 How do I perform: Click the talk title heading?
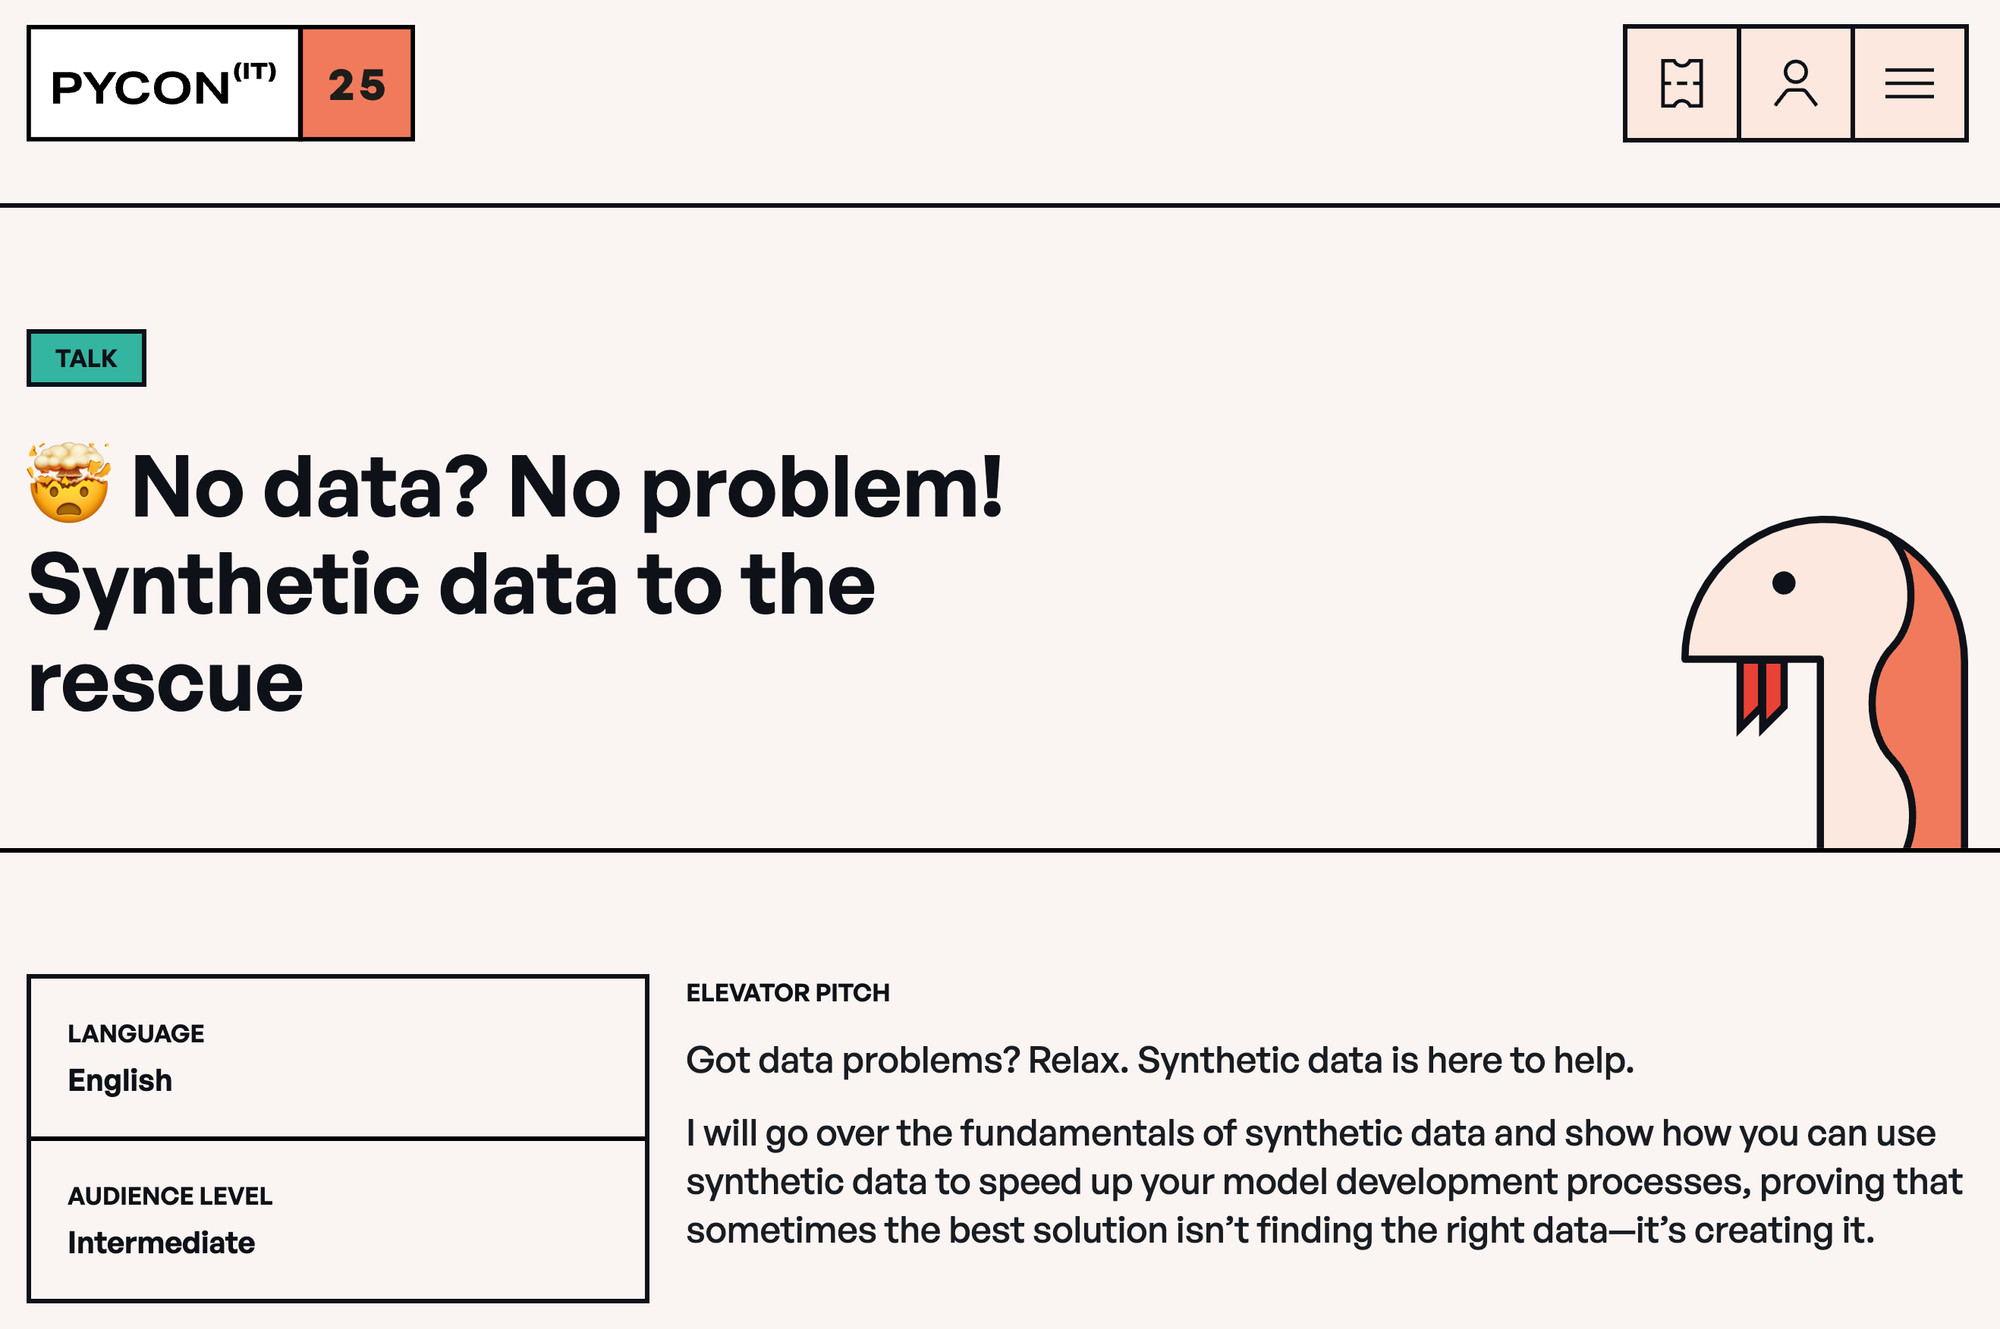click(516, 583)
